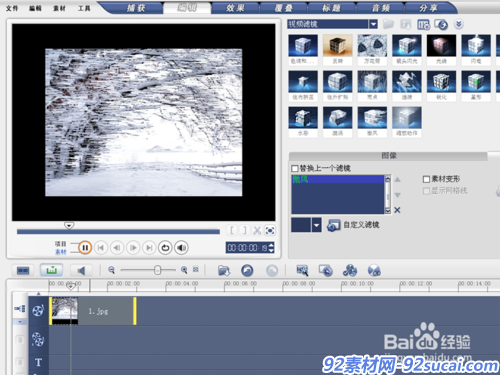Screen dimensions: 500x375
Task: Select the 镜头闪光 lens flare filter
Action: [x=407, y=50]
